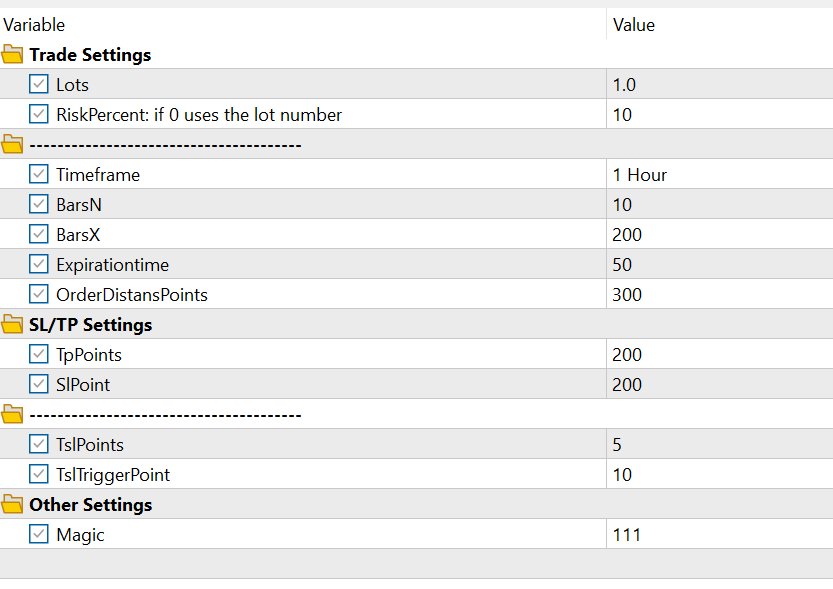This screenshot has height=589, width=833.
Task: Click folder icon of separator above Timeframe
Action: pyautogui.click(x=12, y=144)
